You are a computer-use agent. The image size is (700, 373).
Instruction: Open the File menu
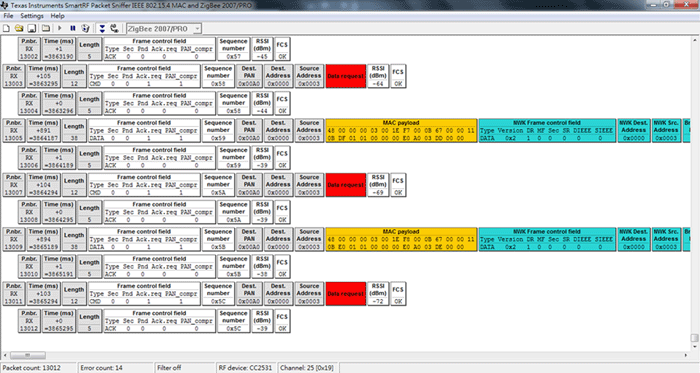tap(8, 16)
